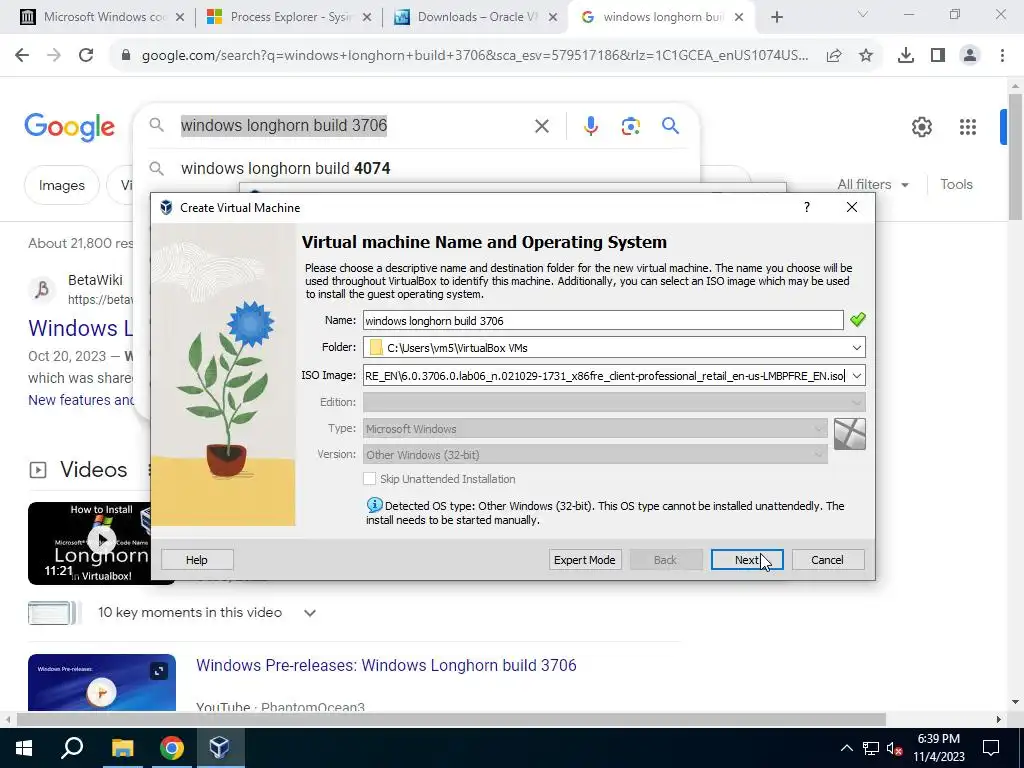Select the Images filter chip
Screen dimensions: 1024x768
tap(61, 185)
